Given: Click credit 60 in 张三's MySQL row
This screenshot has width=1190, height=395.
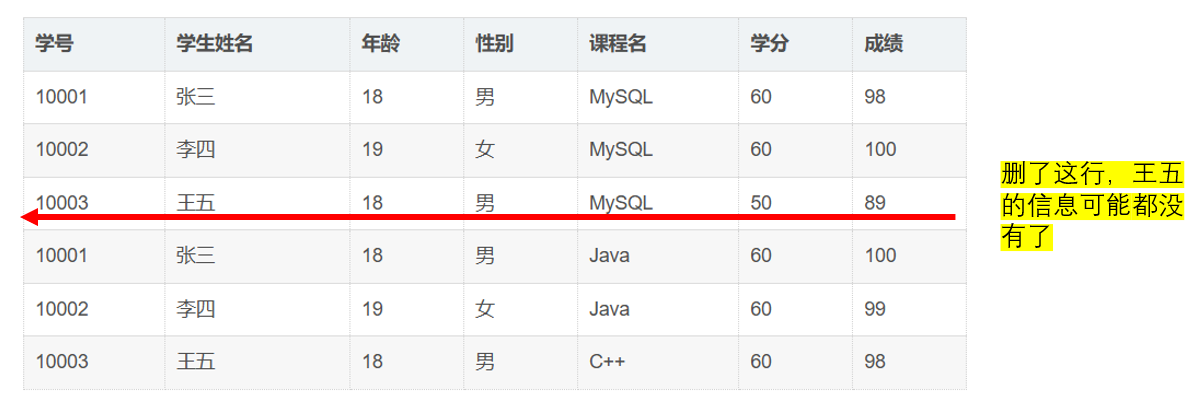Looking at the screenshot, I should coord(760,97).
